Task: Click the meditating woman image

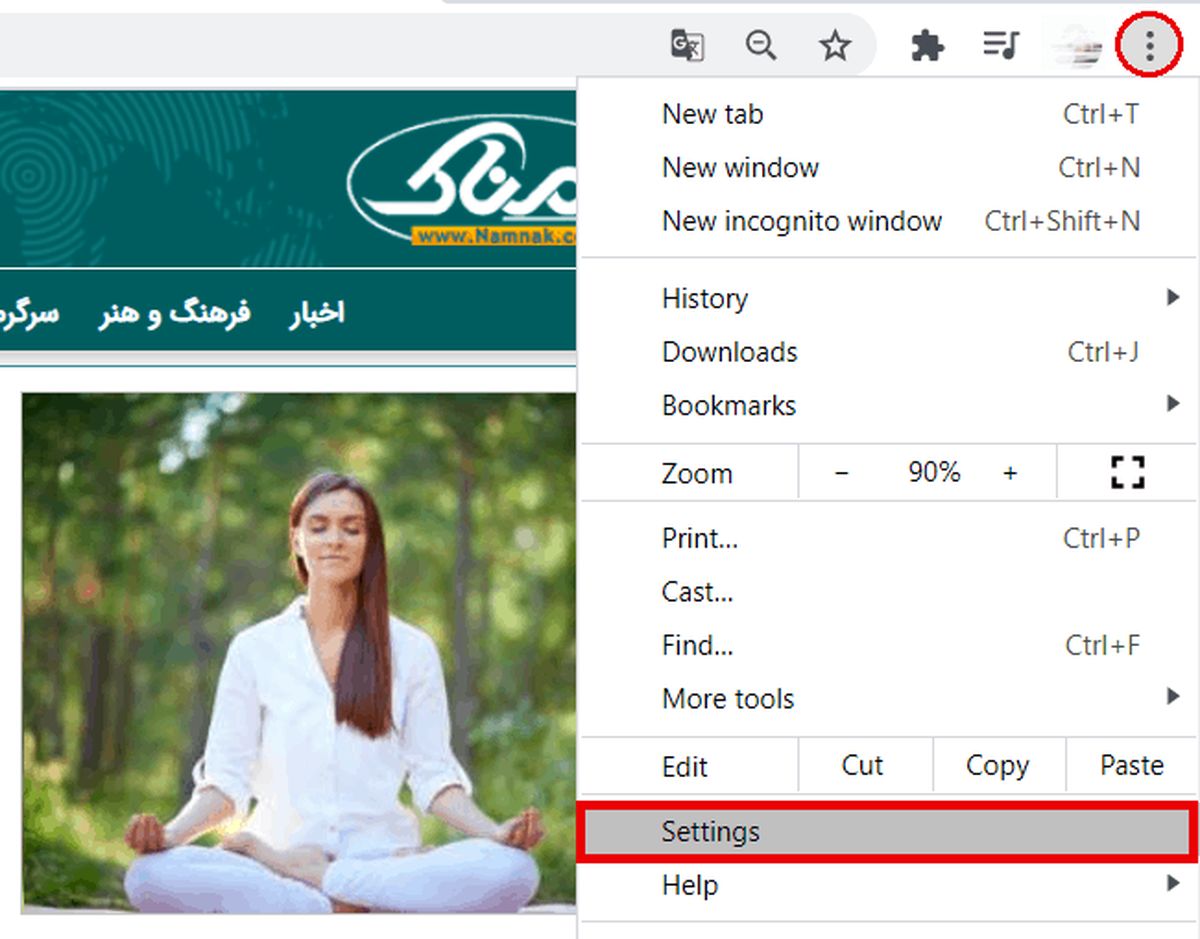Action: (299, 652)
